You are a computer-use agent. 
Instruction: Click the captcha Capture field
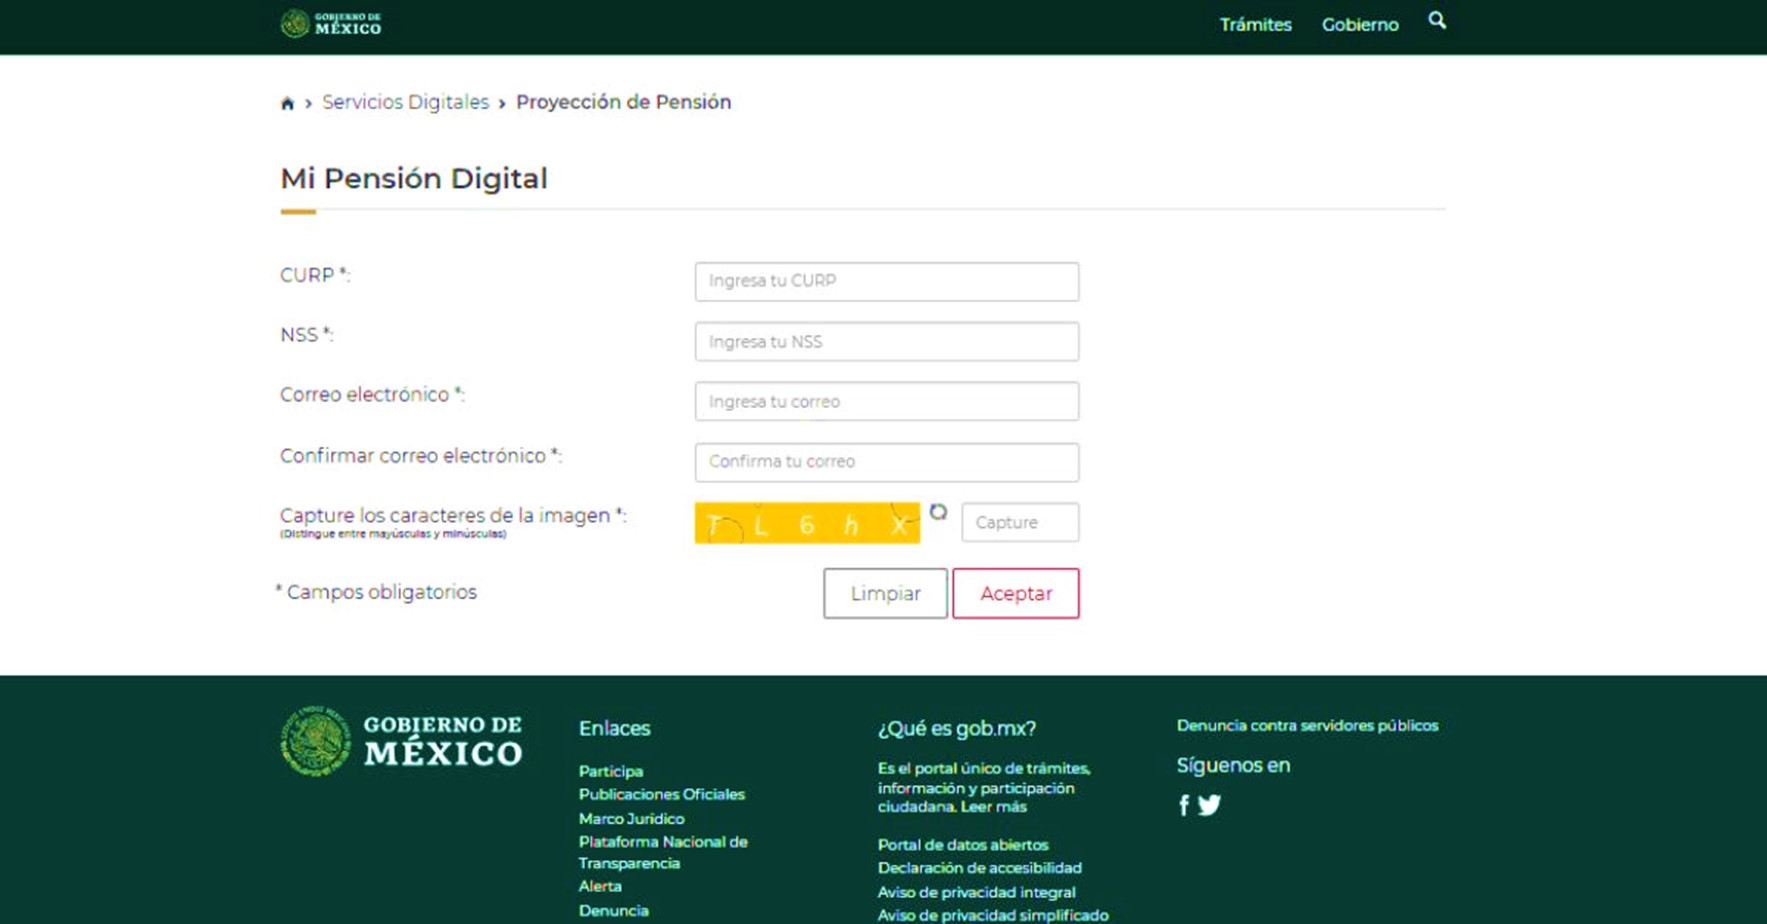click(x=1020, y=522)
